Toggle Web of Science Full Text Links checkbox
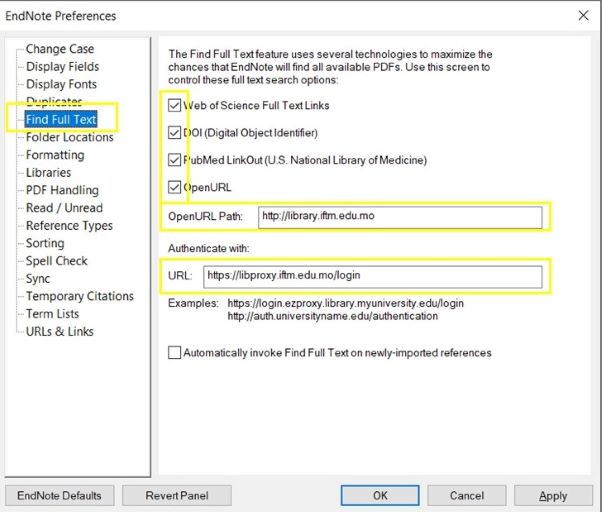The height and width of the screenshot is (512, 602). click(176, 105)
